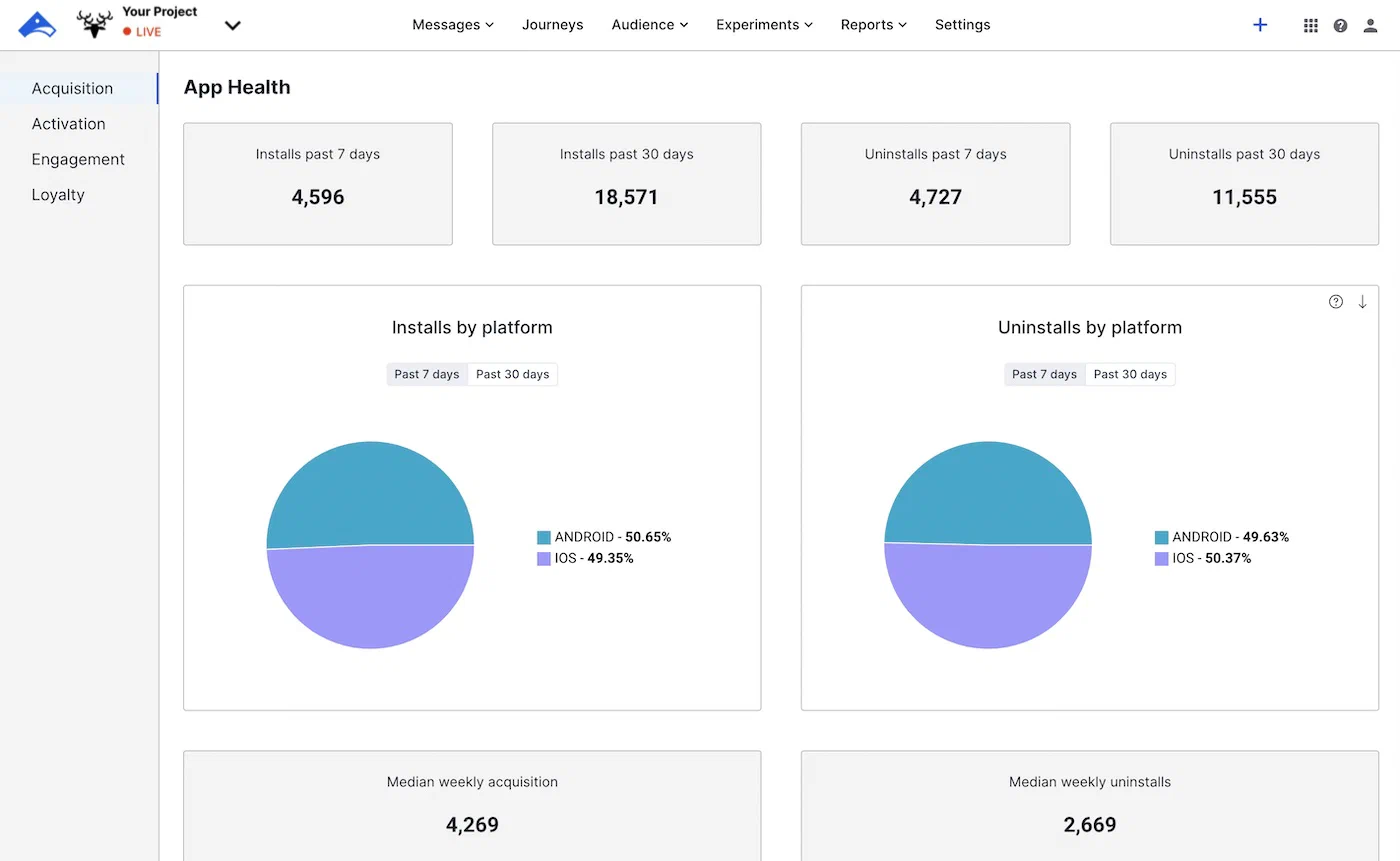
Task: Click help icon on Uninstalls by platform chart
Action: [x=1336, y=302]
